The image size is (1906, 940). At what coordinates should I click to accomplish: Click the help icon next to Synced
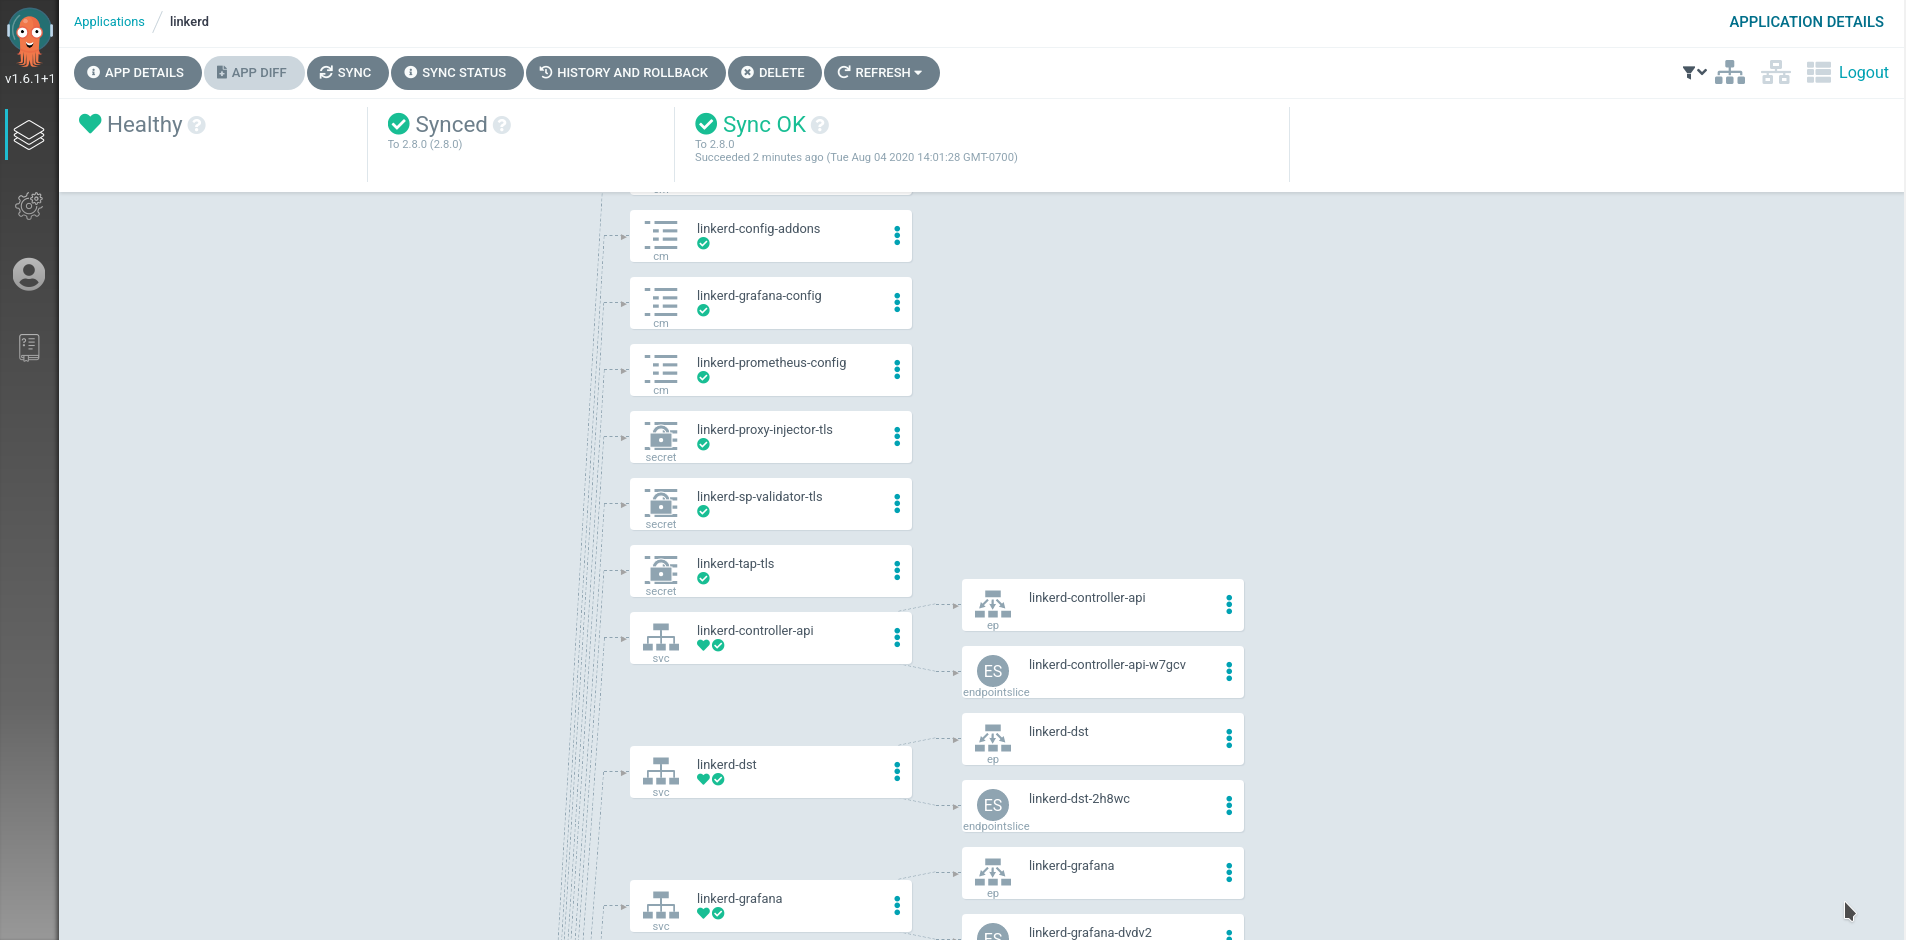tap(502, 125)
